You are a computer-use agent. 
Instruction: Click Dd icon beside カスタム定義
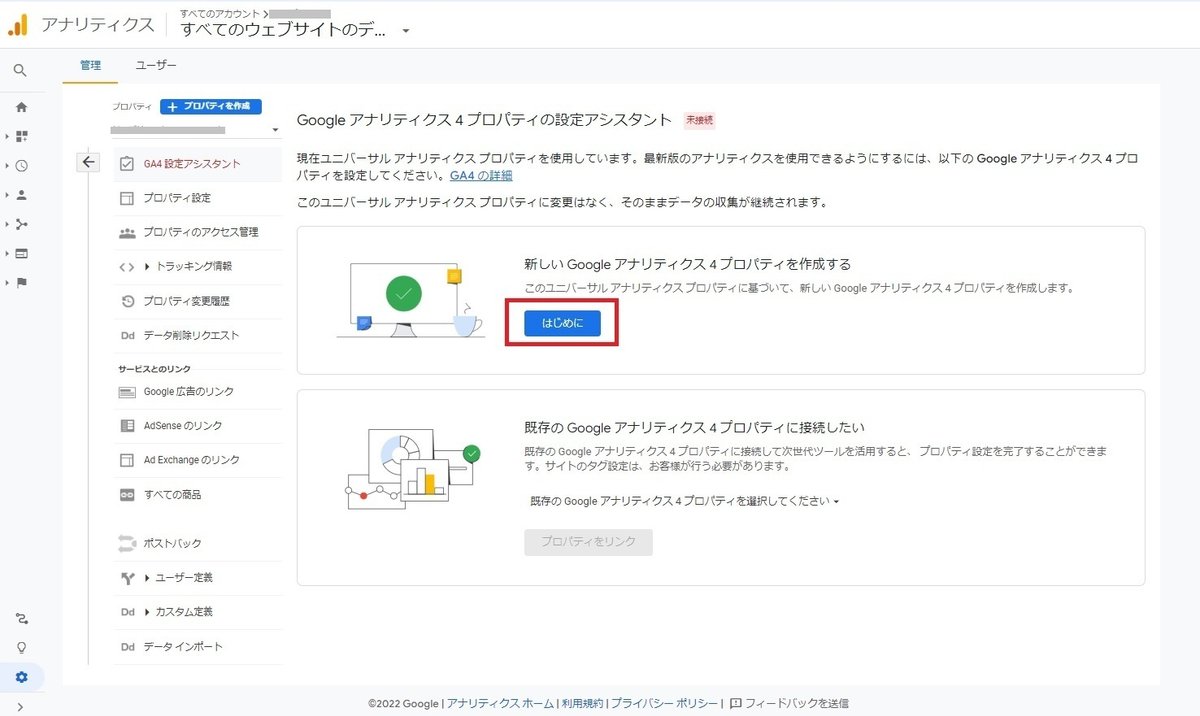coord(127,612)
